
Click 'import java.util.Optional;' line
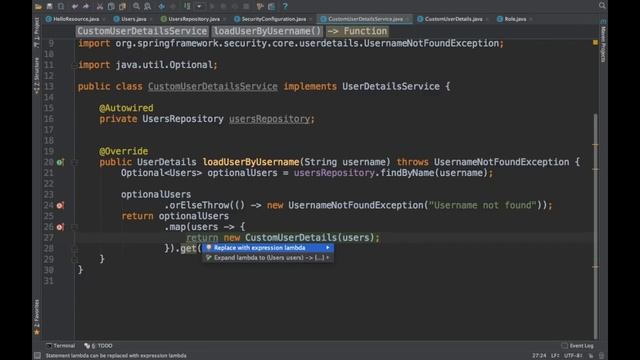[x=148, y=65]
